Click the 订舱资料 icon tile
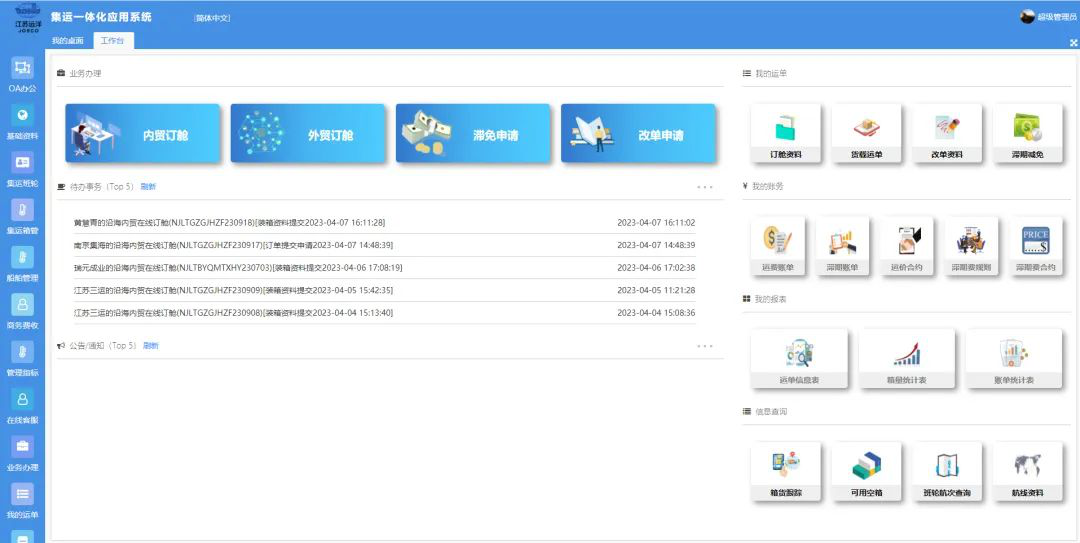The width and height of the screenshot is (1080, 543). pyautogui.click(x=785, y=133)
